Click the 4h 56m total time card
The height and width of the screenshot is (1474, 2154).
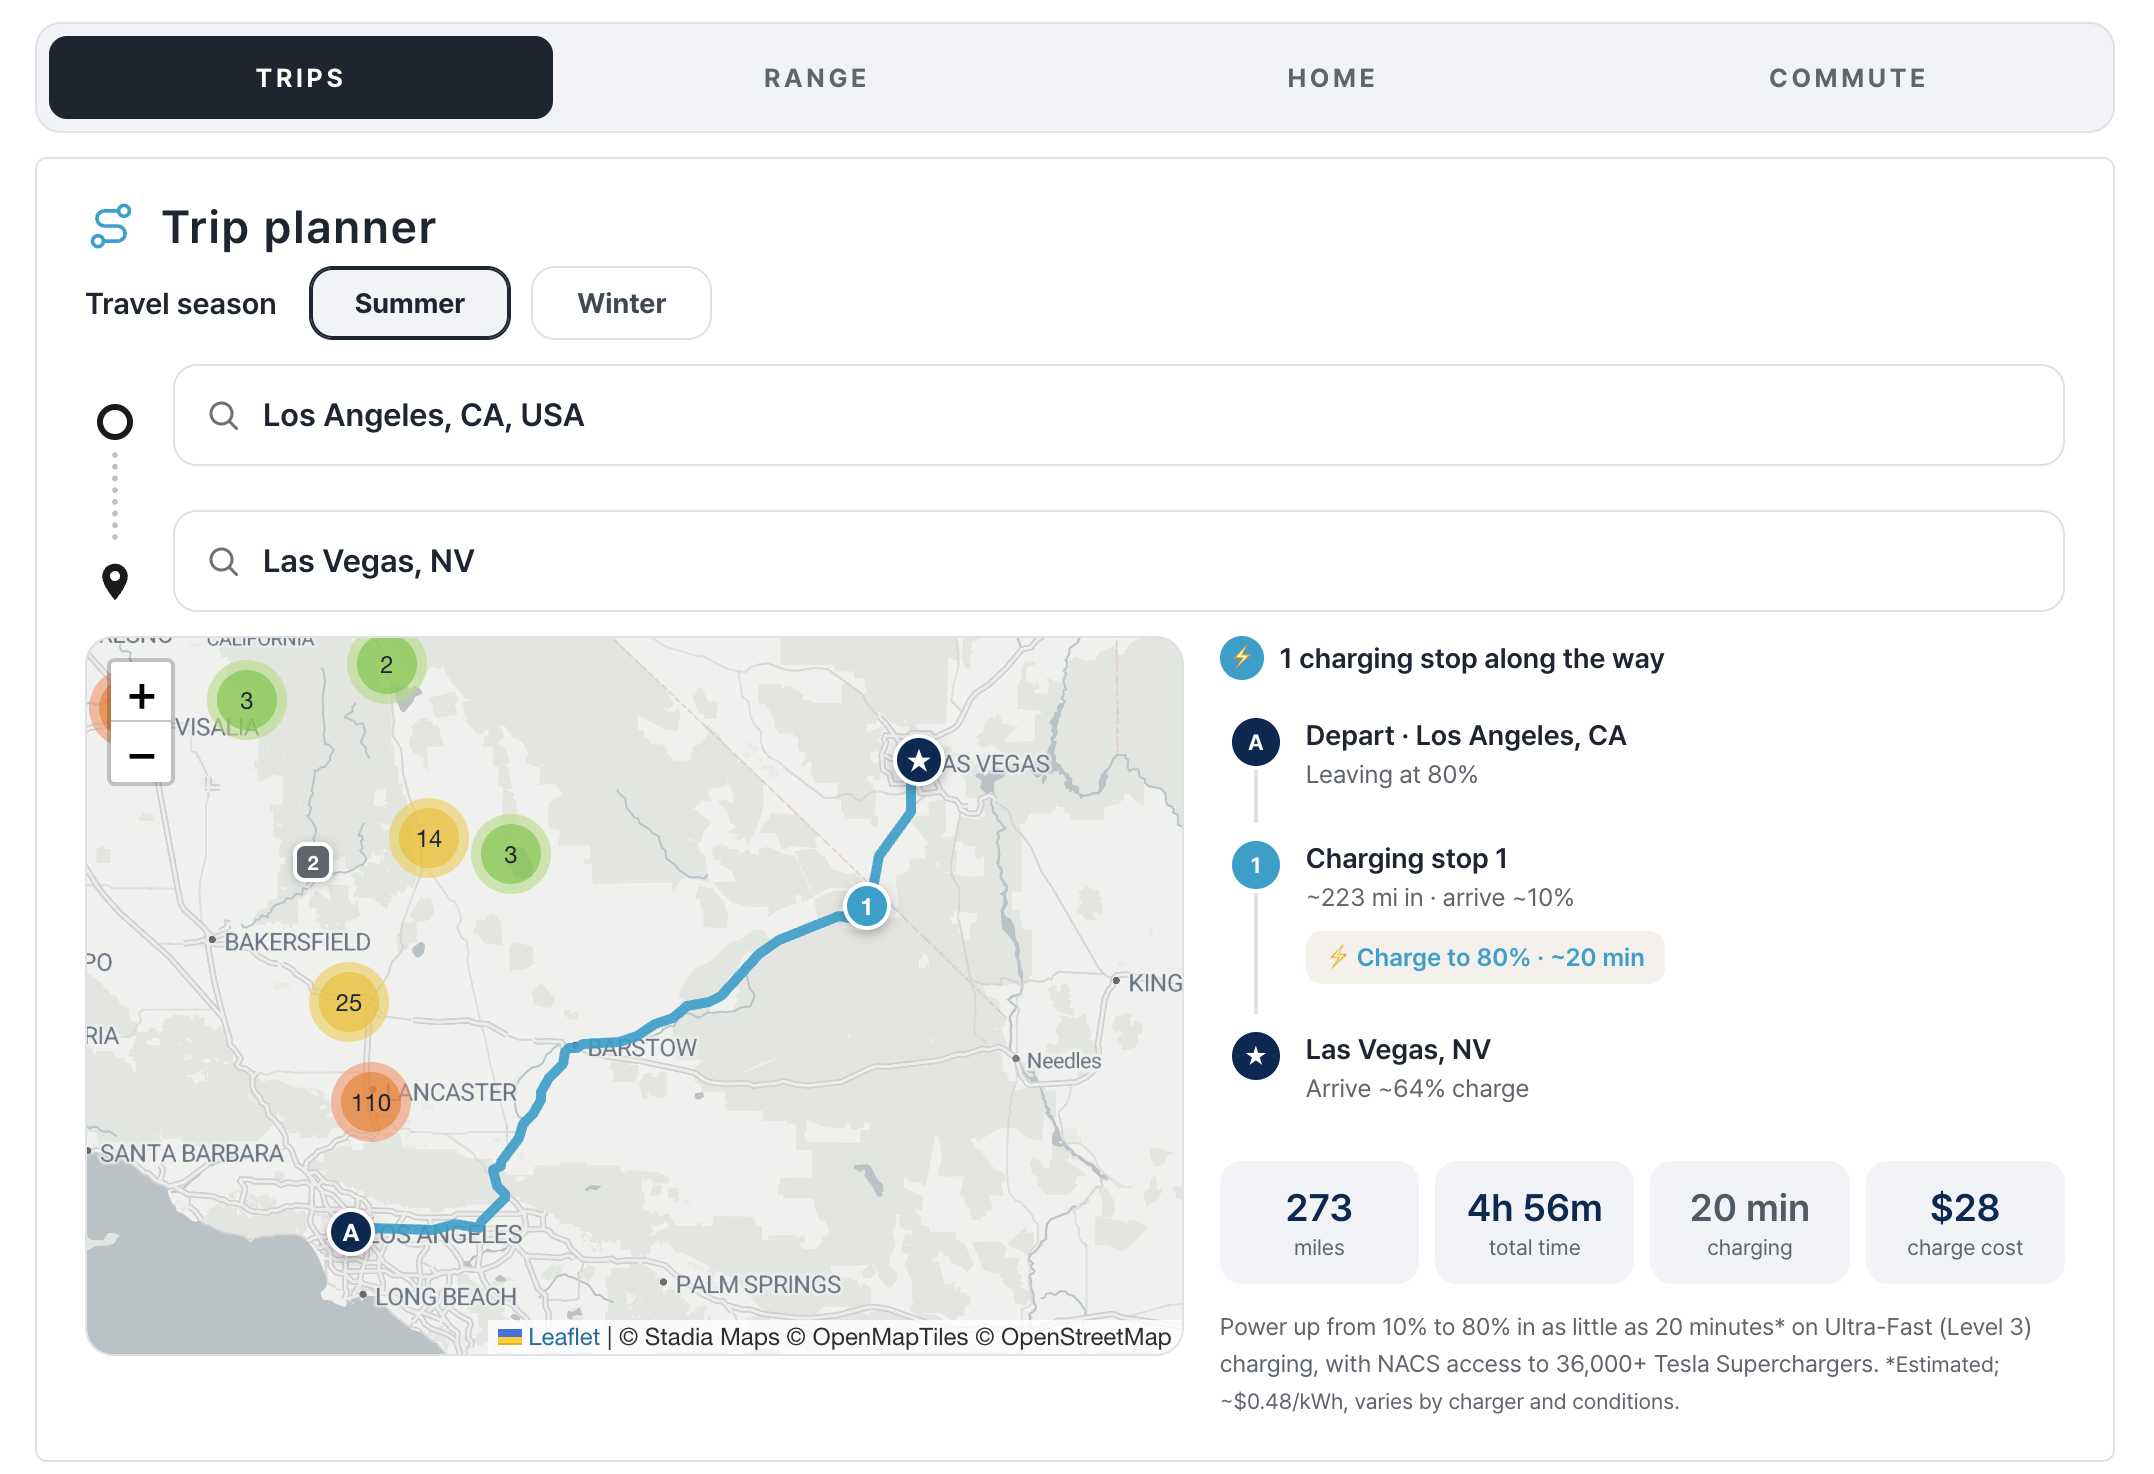point(1534,1222)
